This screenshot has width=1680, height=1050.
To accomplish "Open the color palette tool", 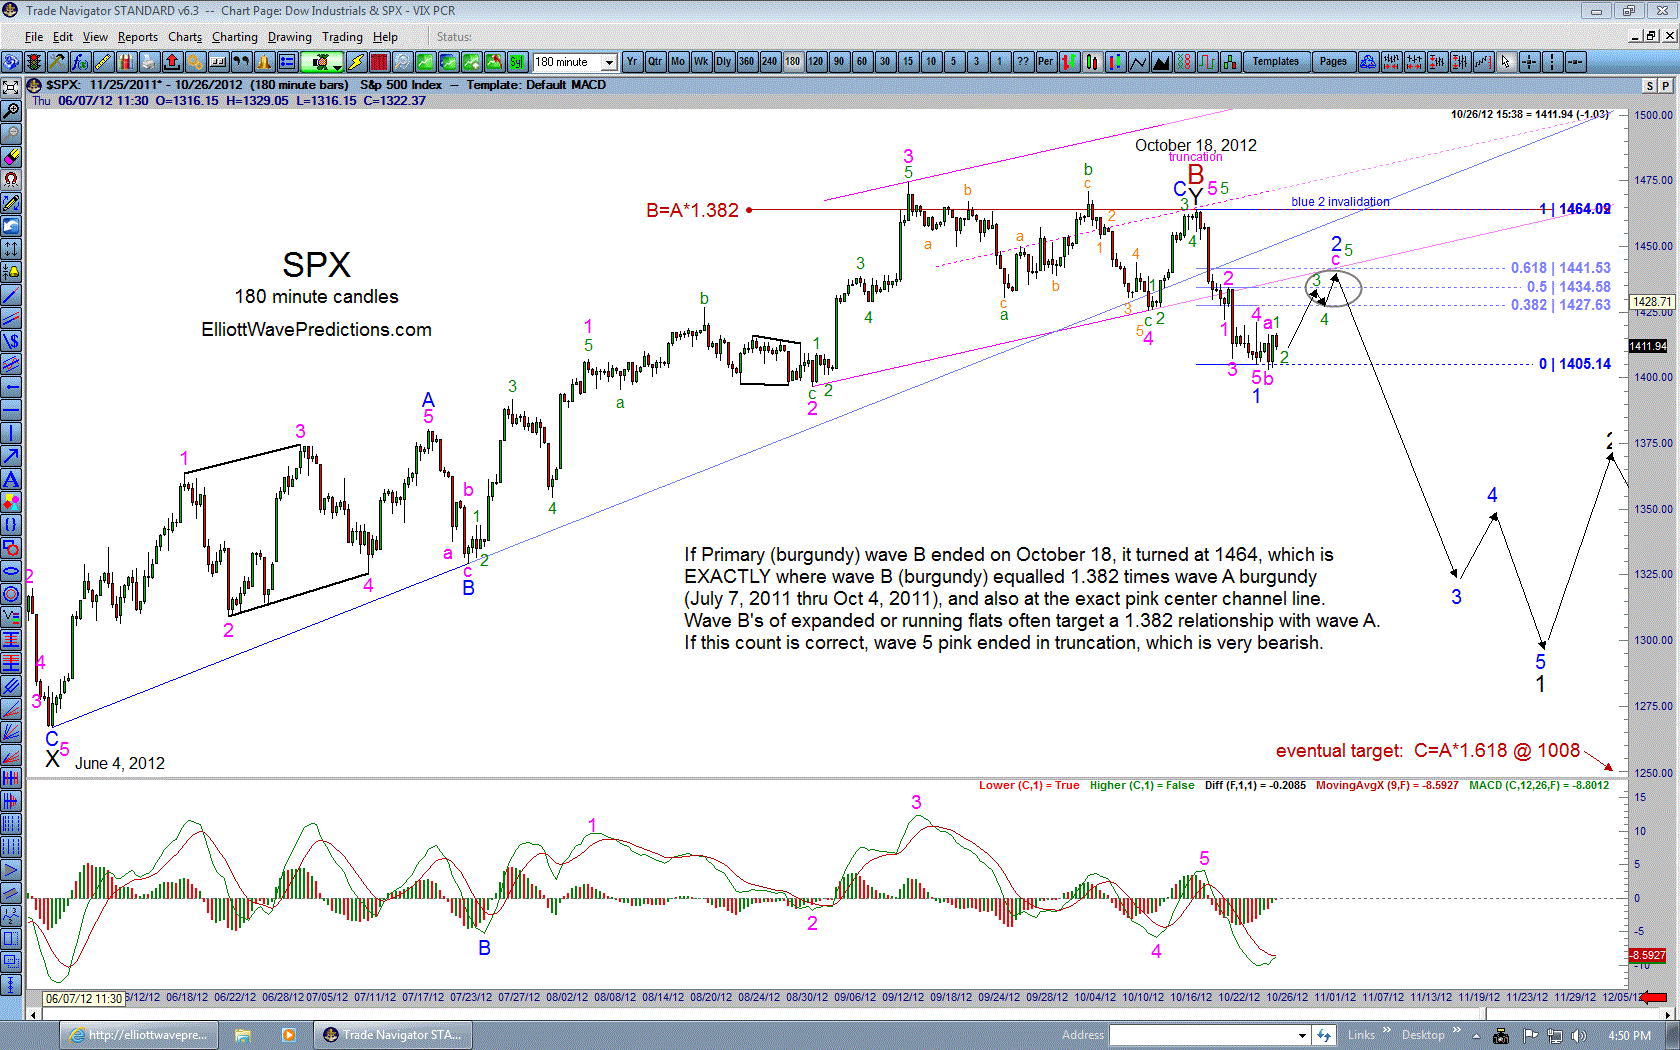I will click(127, 62).
